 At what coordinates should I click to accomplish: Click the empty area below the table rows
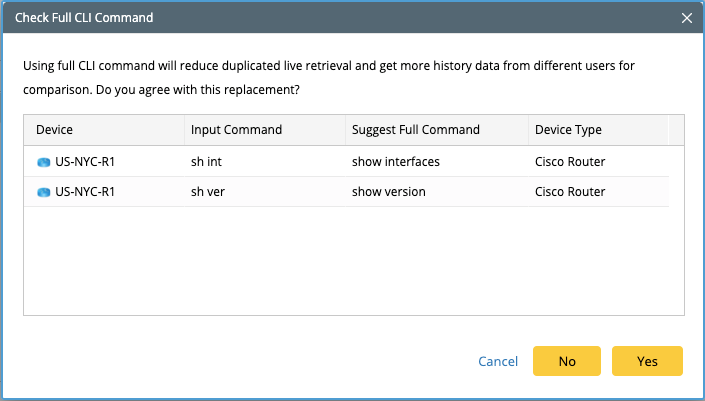click(x=354, y=261)
